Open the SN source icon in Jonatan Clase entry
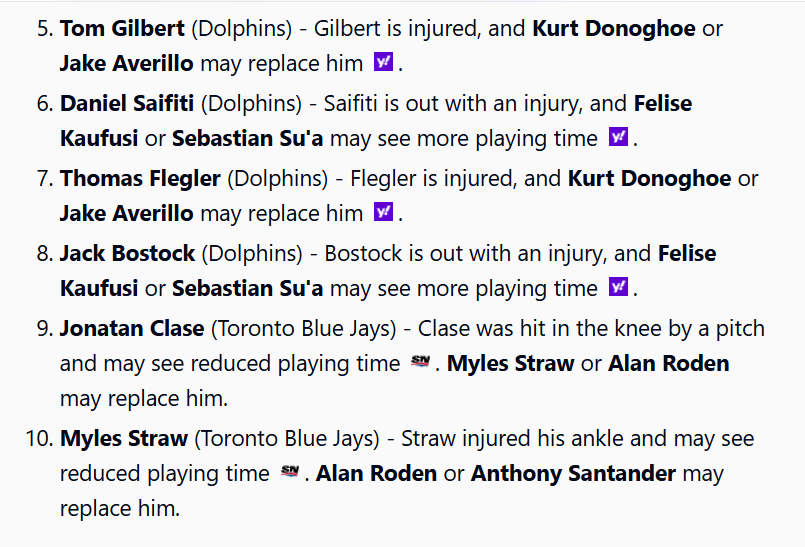 420,362
